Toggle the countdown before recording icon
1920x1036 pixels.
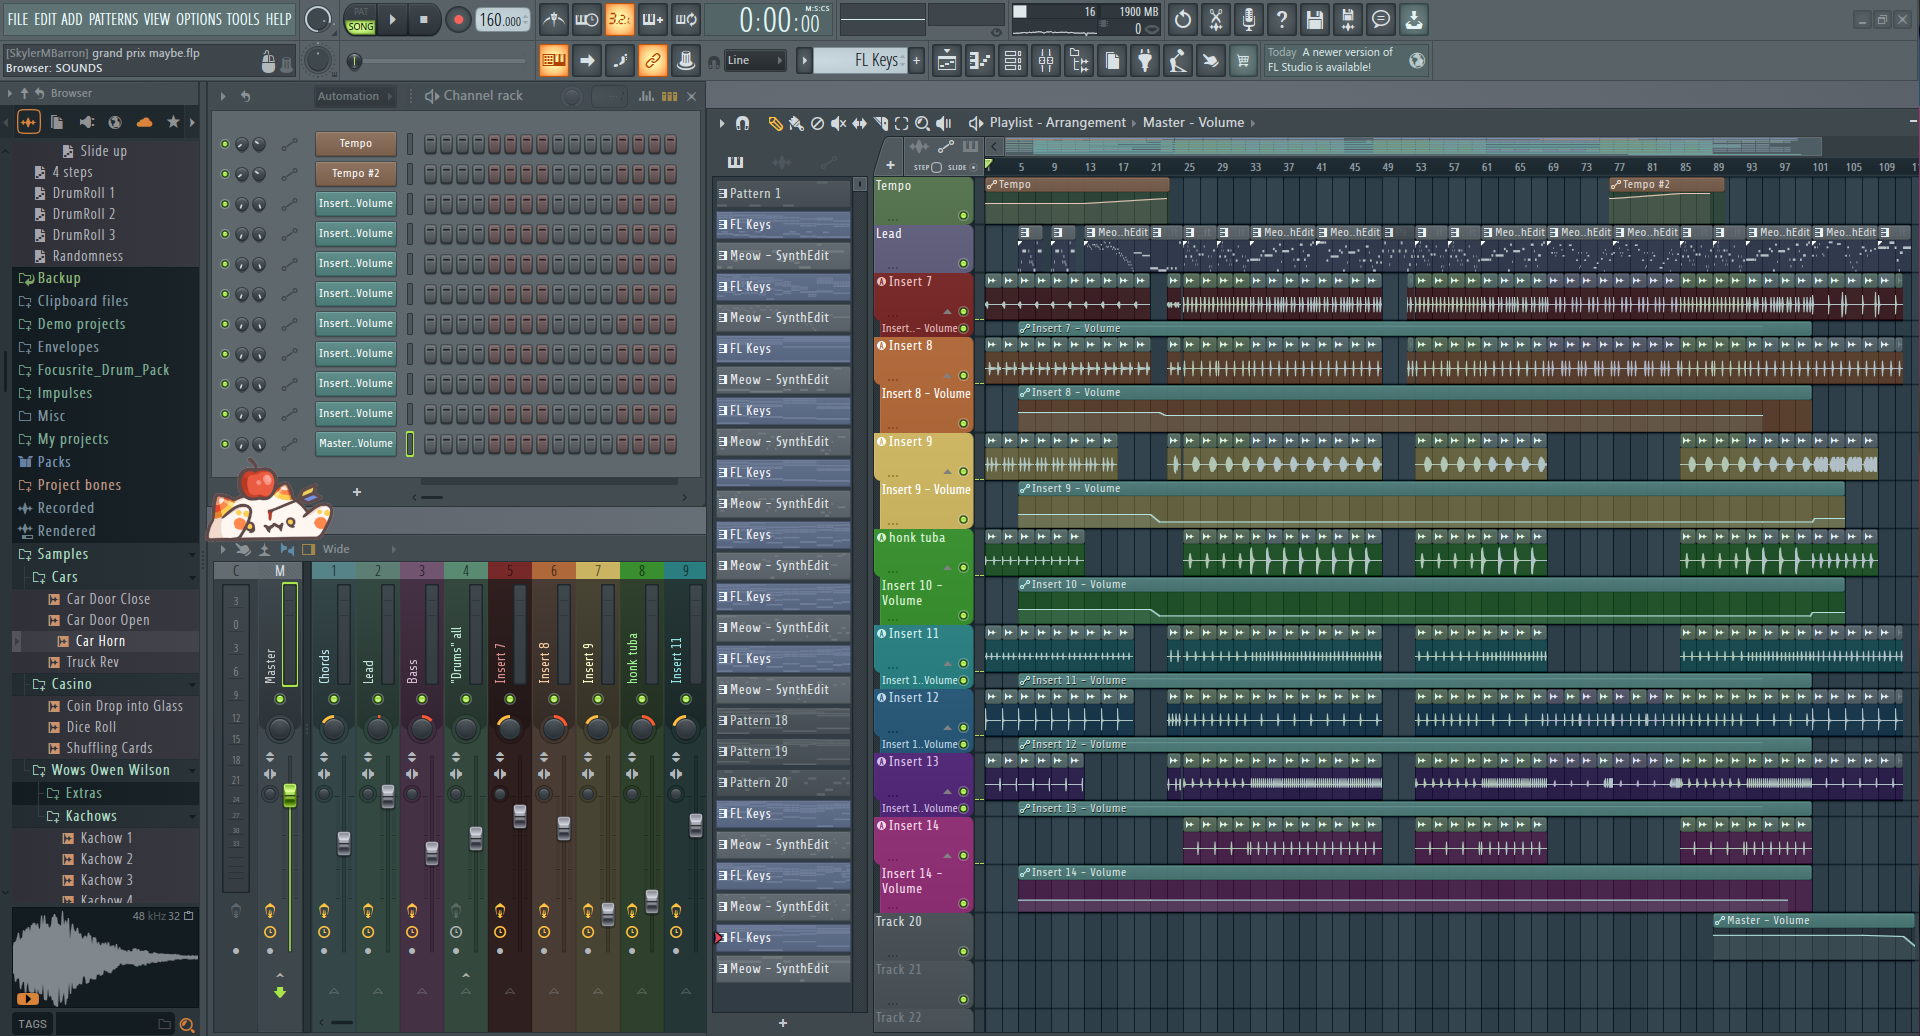pos(620,19)
